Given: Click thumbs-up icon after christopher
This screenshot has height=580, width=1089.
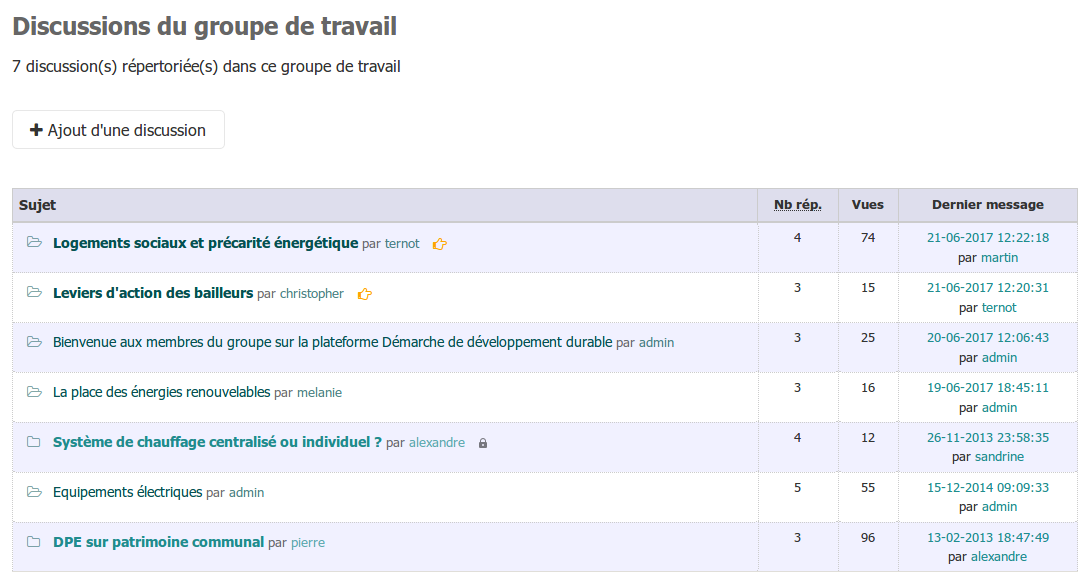Looking at the screenshot, I should click(365, 294).
